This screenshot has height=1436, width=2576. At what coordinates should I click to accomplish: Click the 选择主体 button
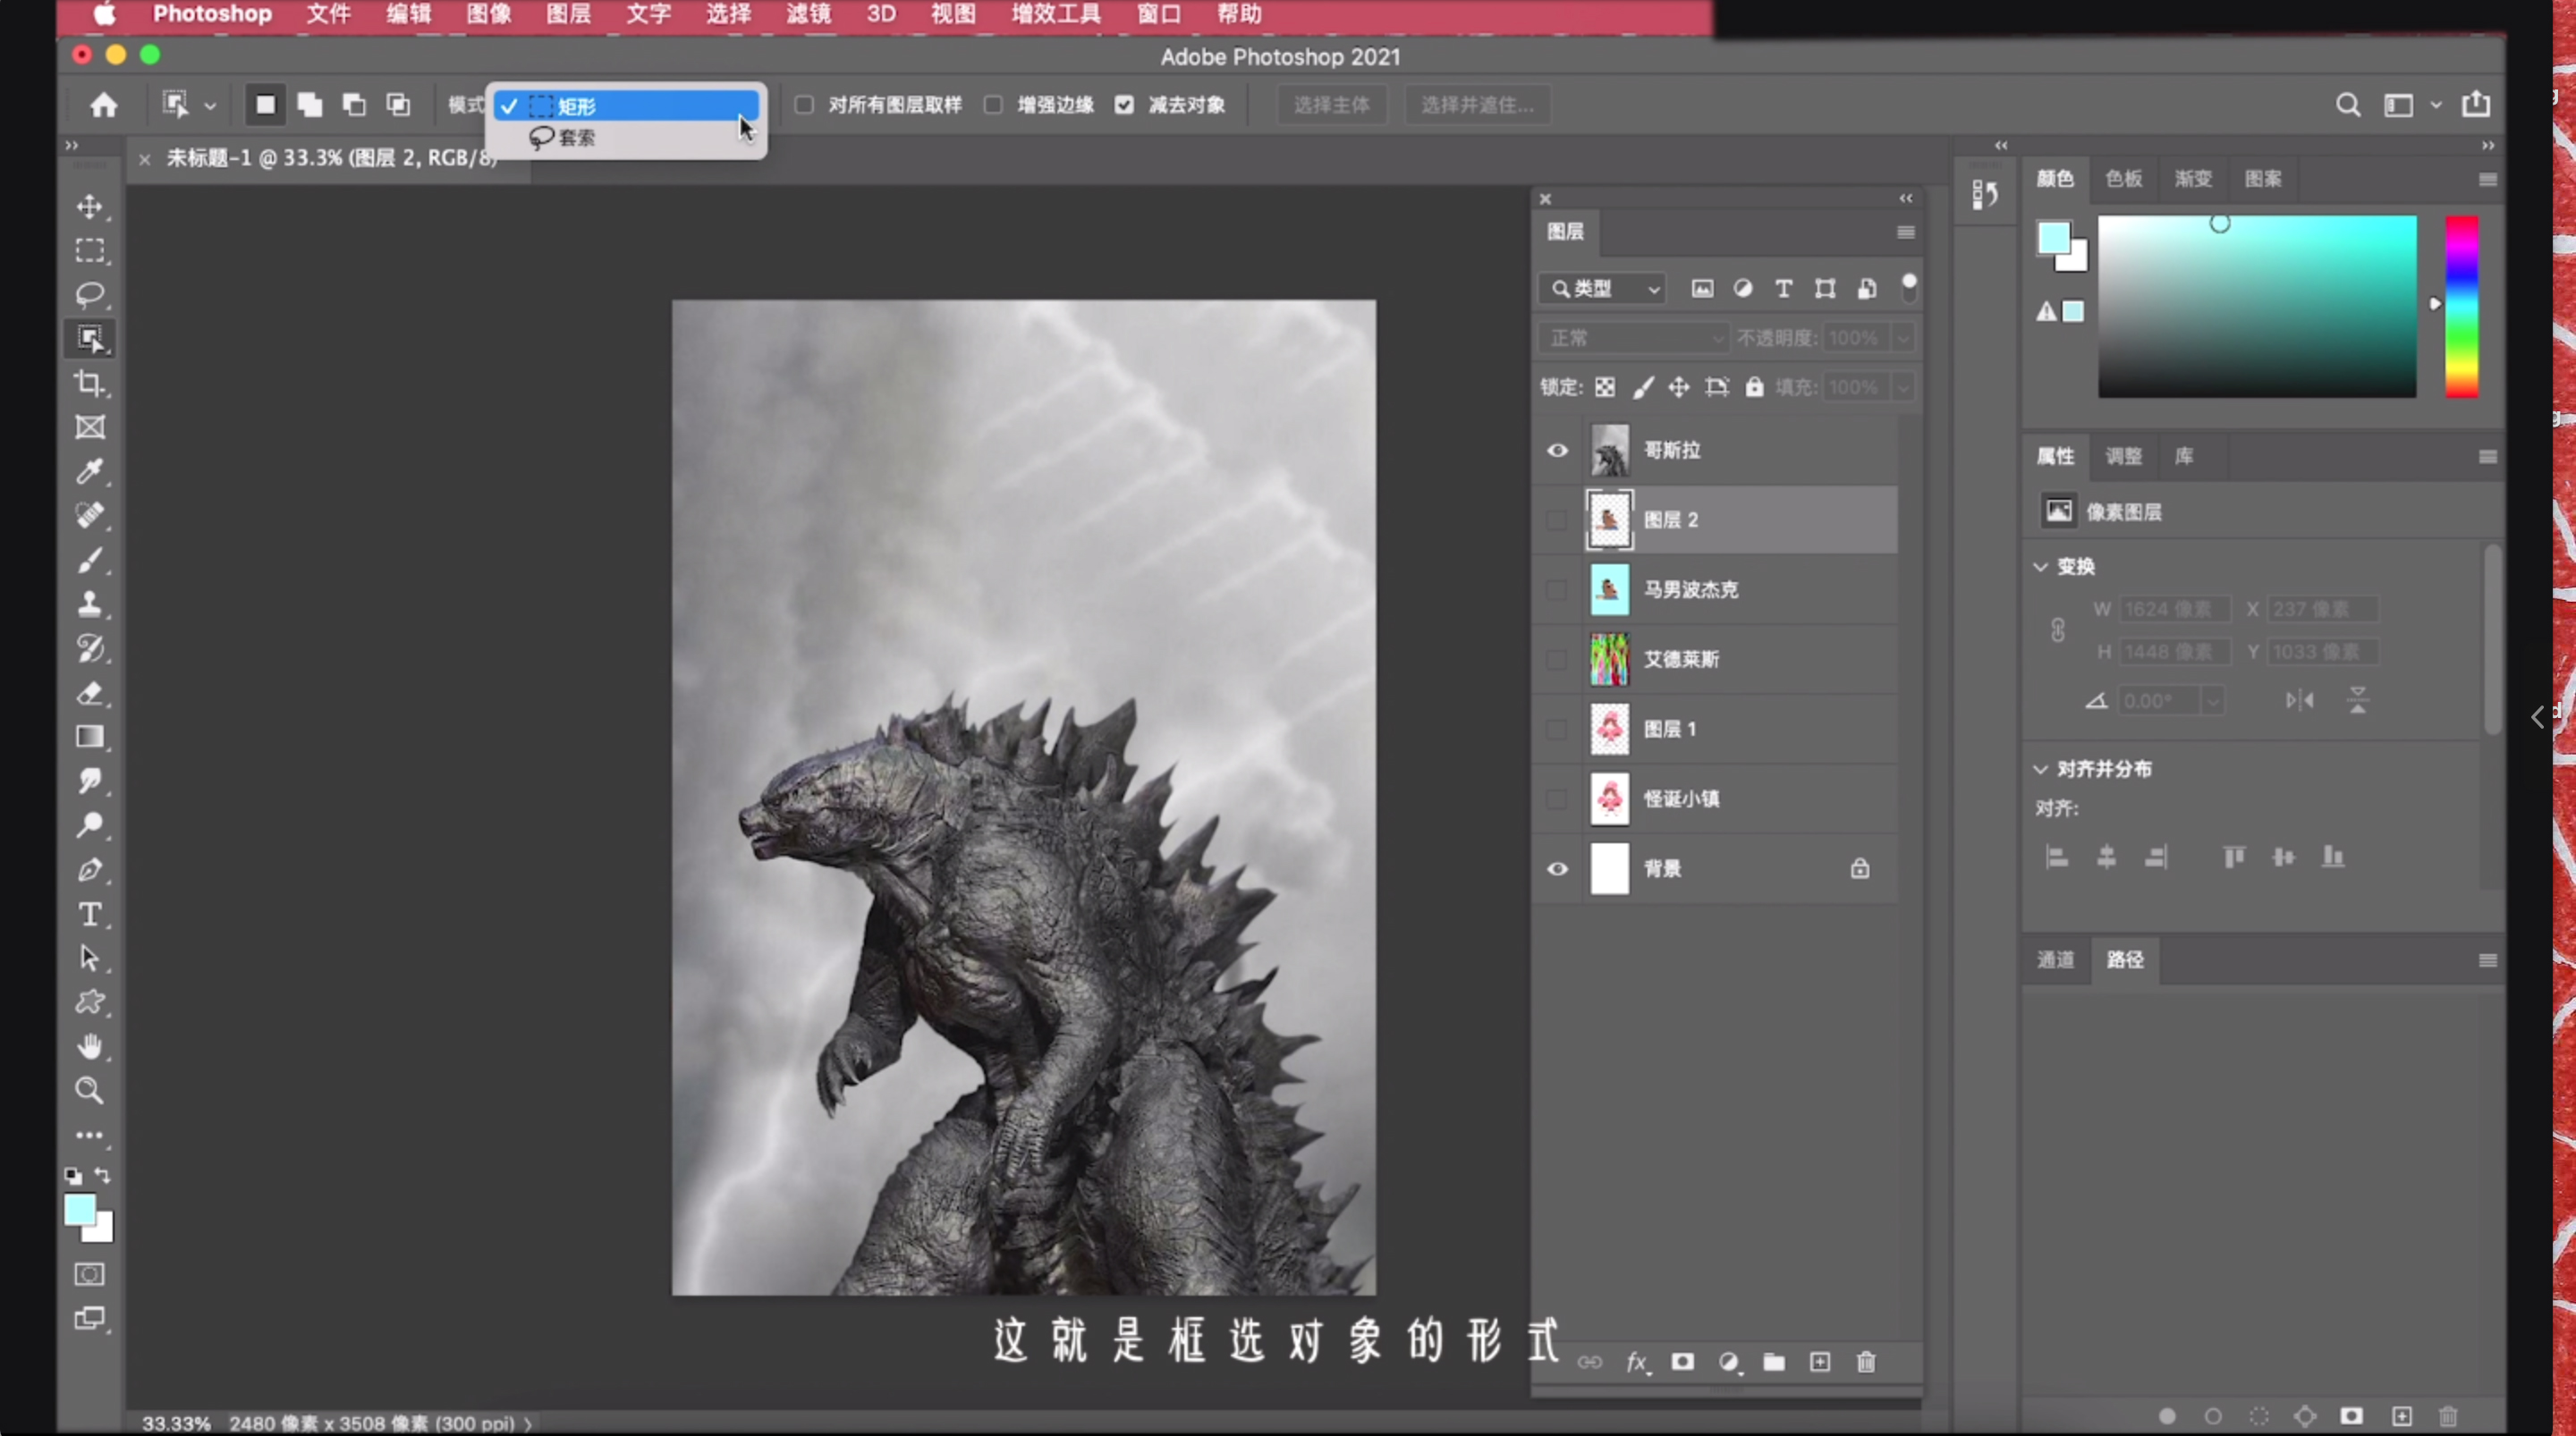coord(1331,105)
